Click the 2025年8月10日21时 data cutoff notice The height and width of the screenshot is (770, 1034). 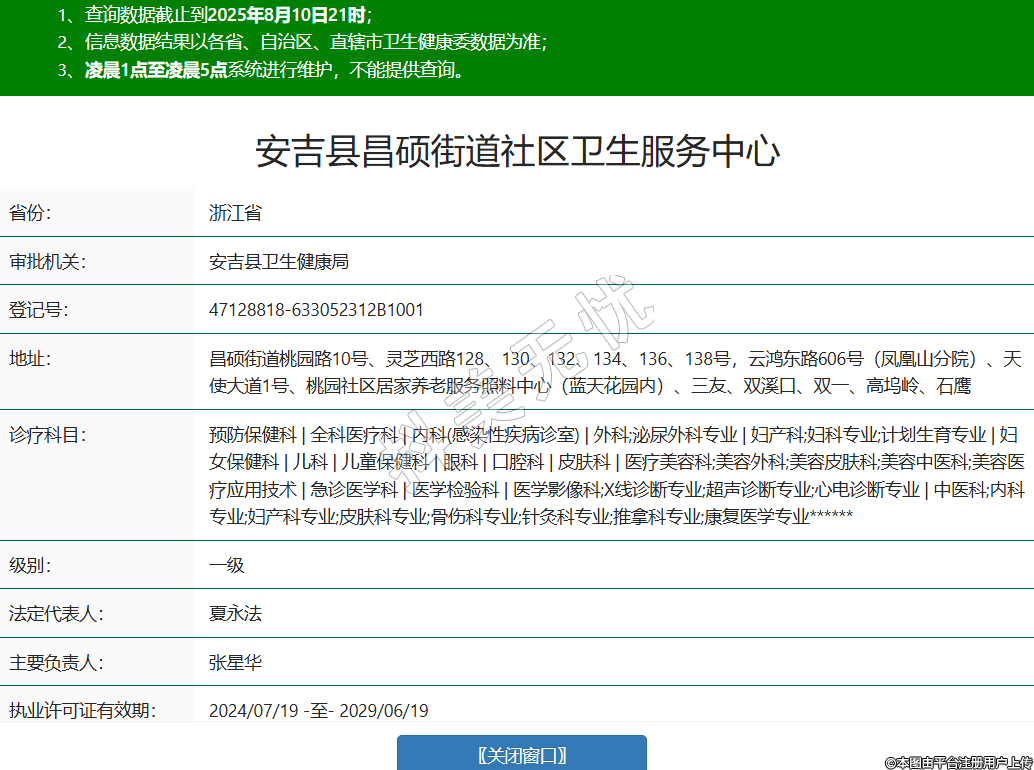tap(215, 15)
